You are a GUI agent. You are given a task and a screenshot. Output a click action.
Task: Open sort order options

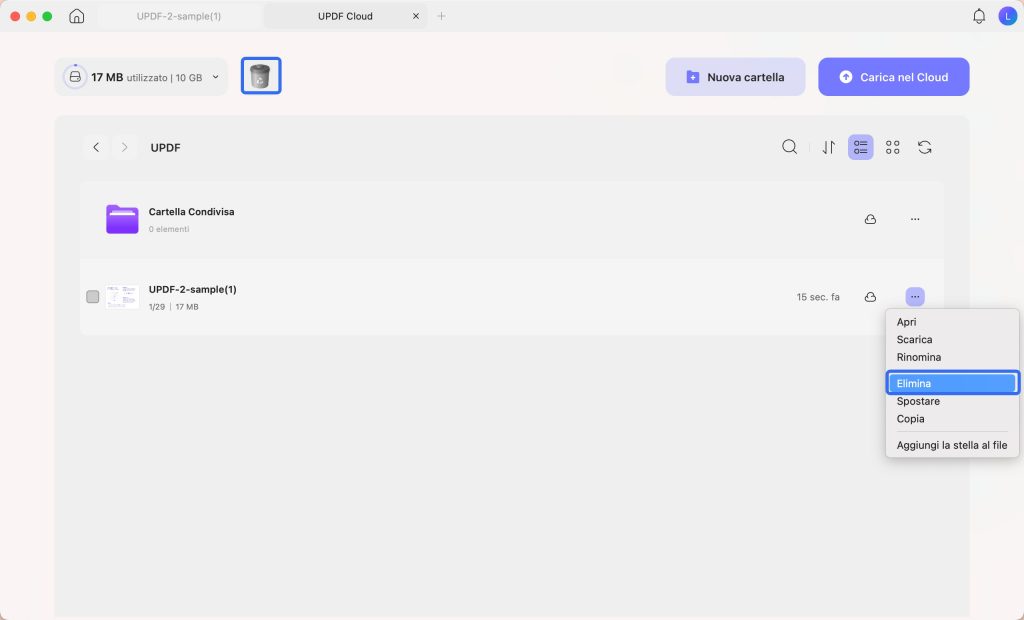pyautogui.click(x=828, y=147)
